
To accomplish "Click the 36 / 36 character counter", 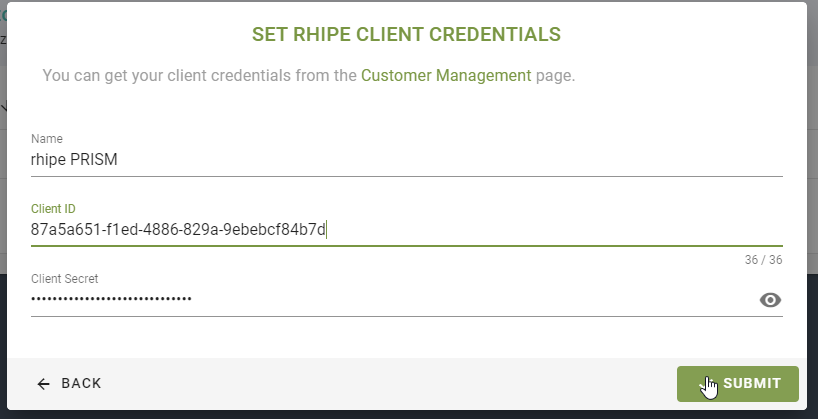I will coord(763,260).
